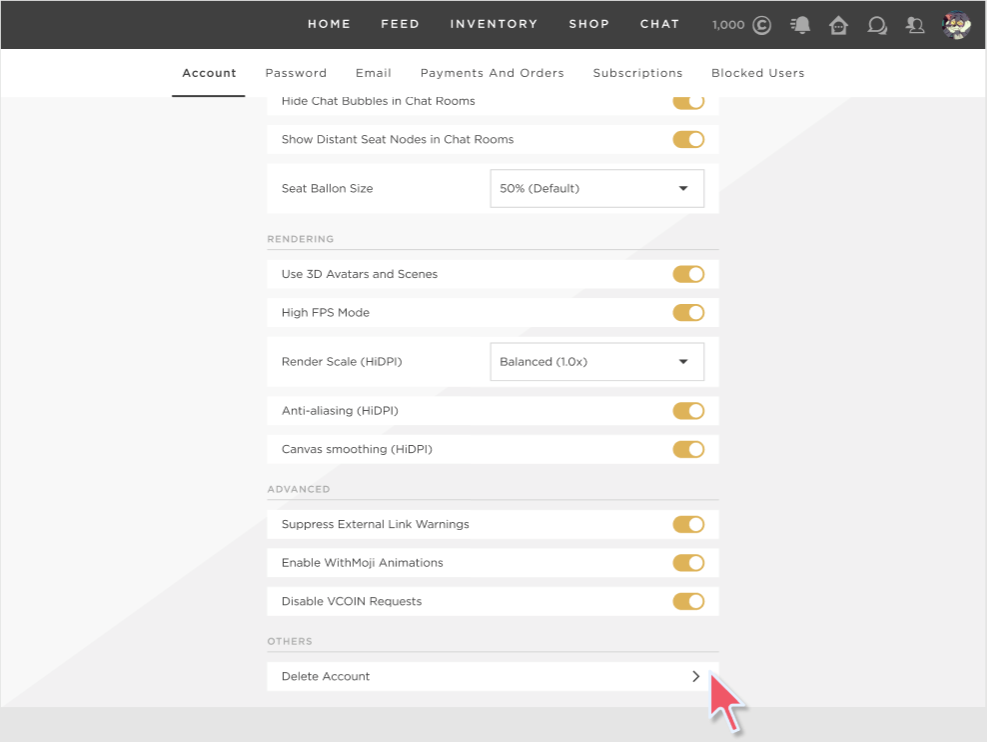Toggle Enable WithMoji Animations
The image size is (987, 742).
point(688,562)
